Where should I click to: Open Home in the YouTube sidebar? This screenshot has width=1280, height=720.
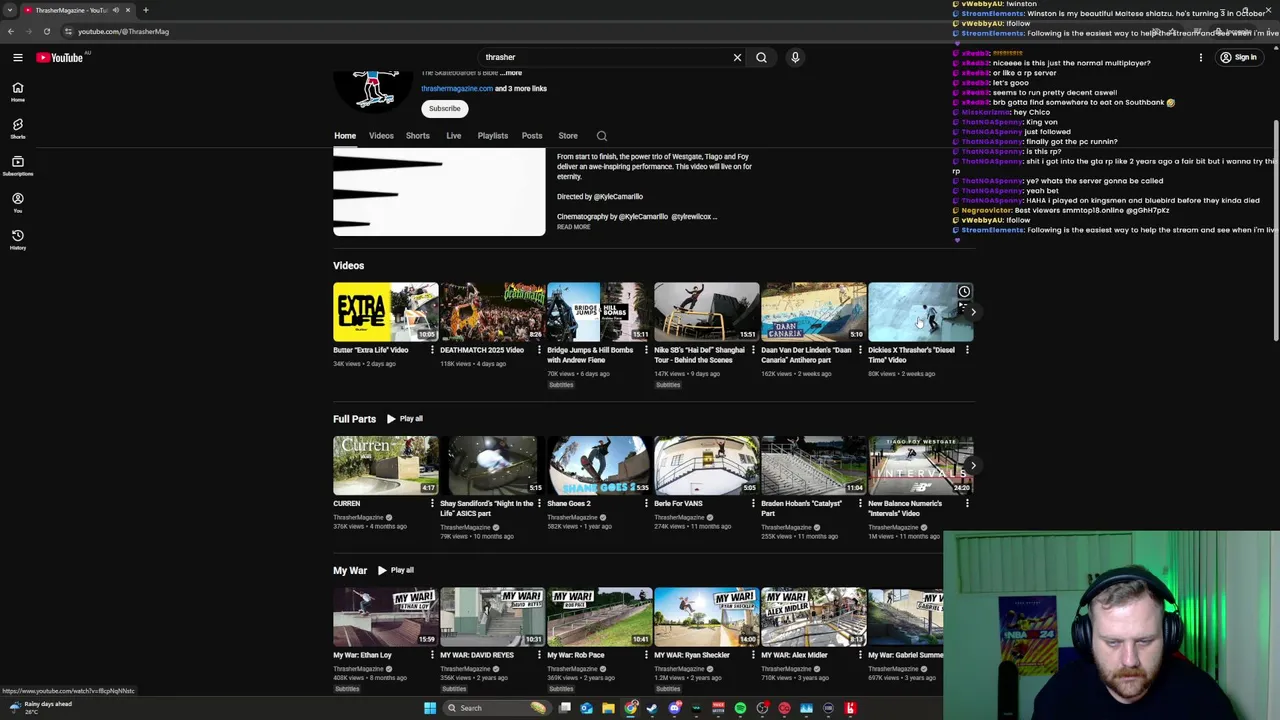[17, 93]
